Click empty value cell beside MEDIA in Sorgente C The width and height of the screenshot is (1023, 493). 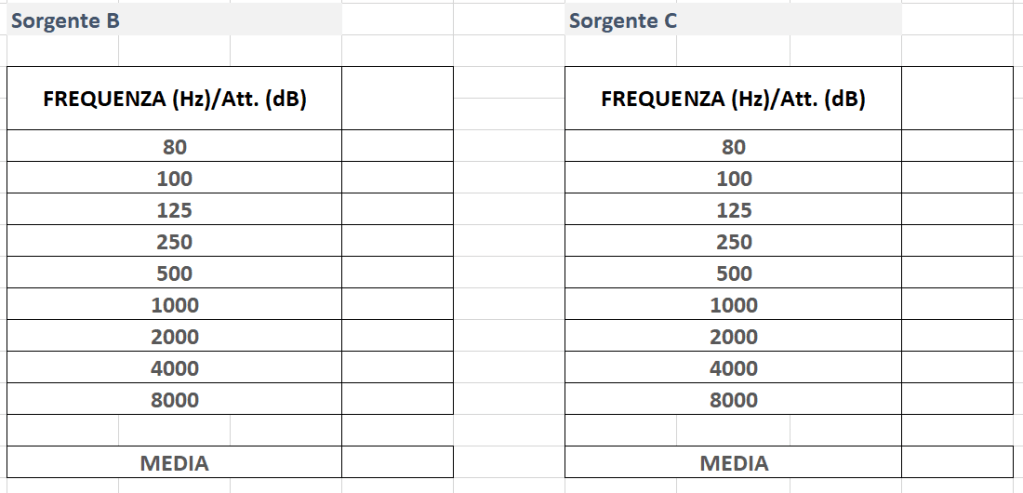956,463
